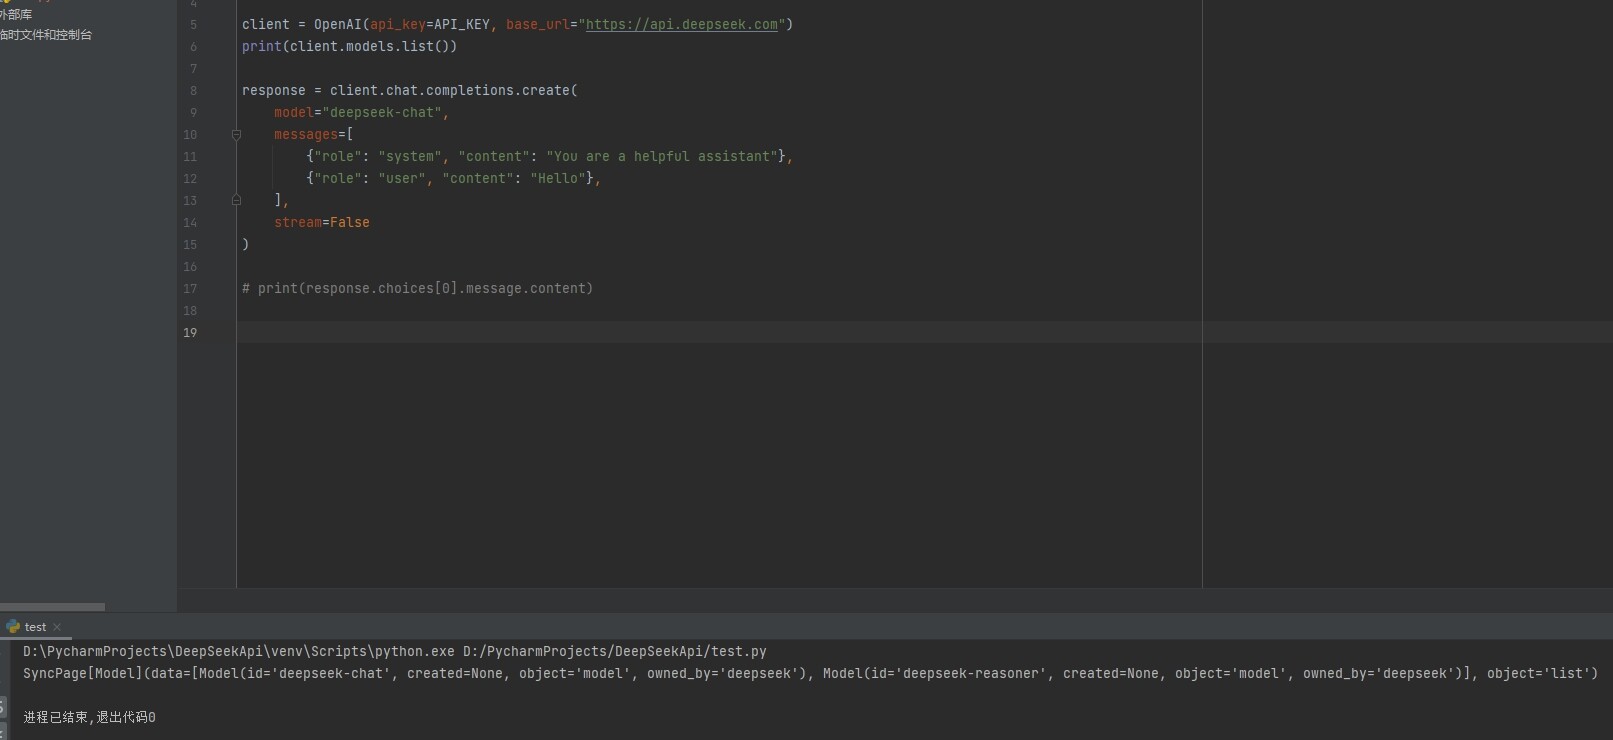Toggle a breakpoint on line number 17
Viewport: 1613px width, 740px height.
[x=191, y=289]
